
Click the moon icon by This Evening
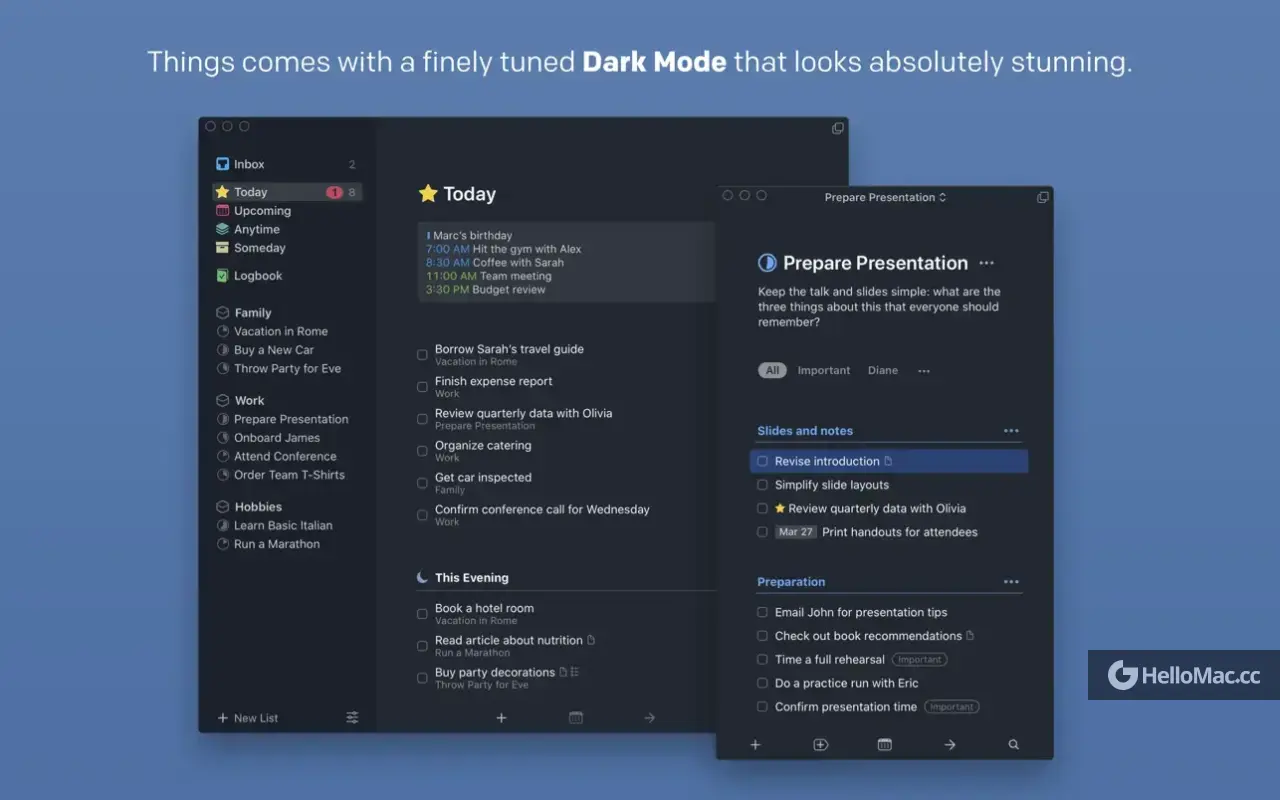pos(423,577)
